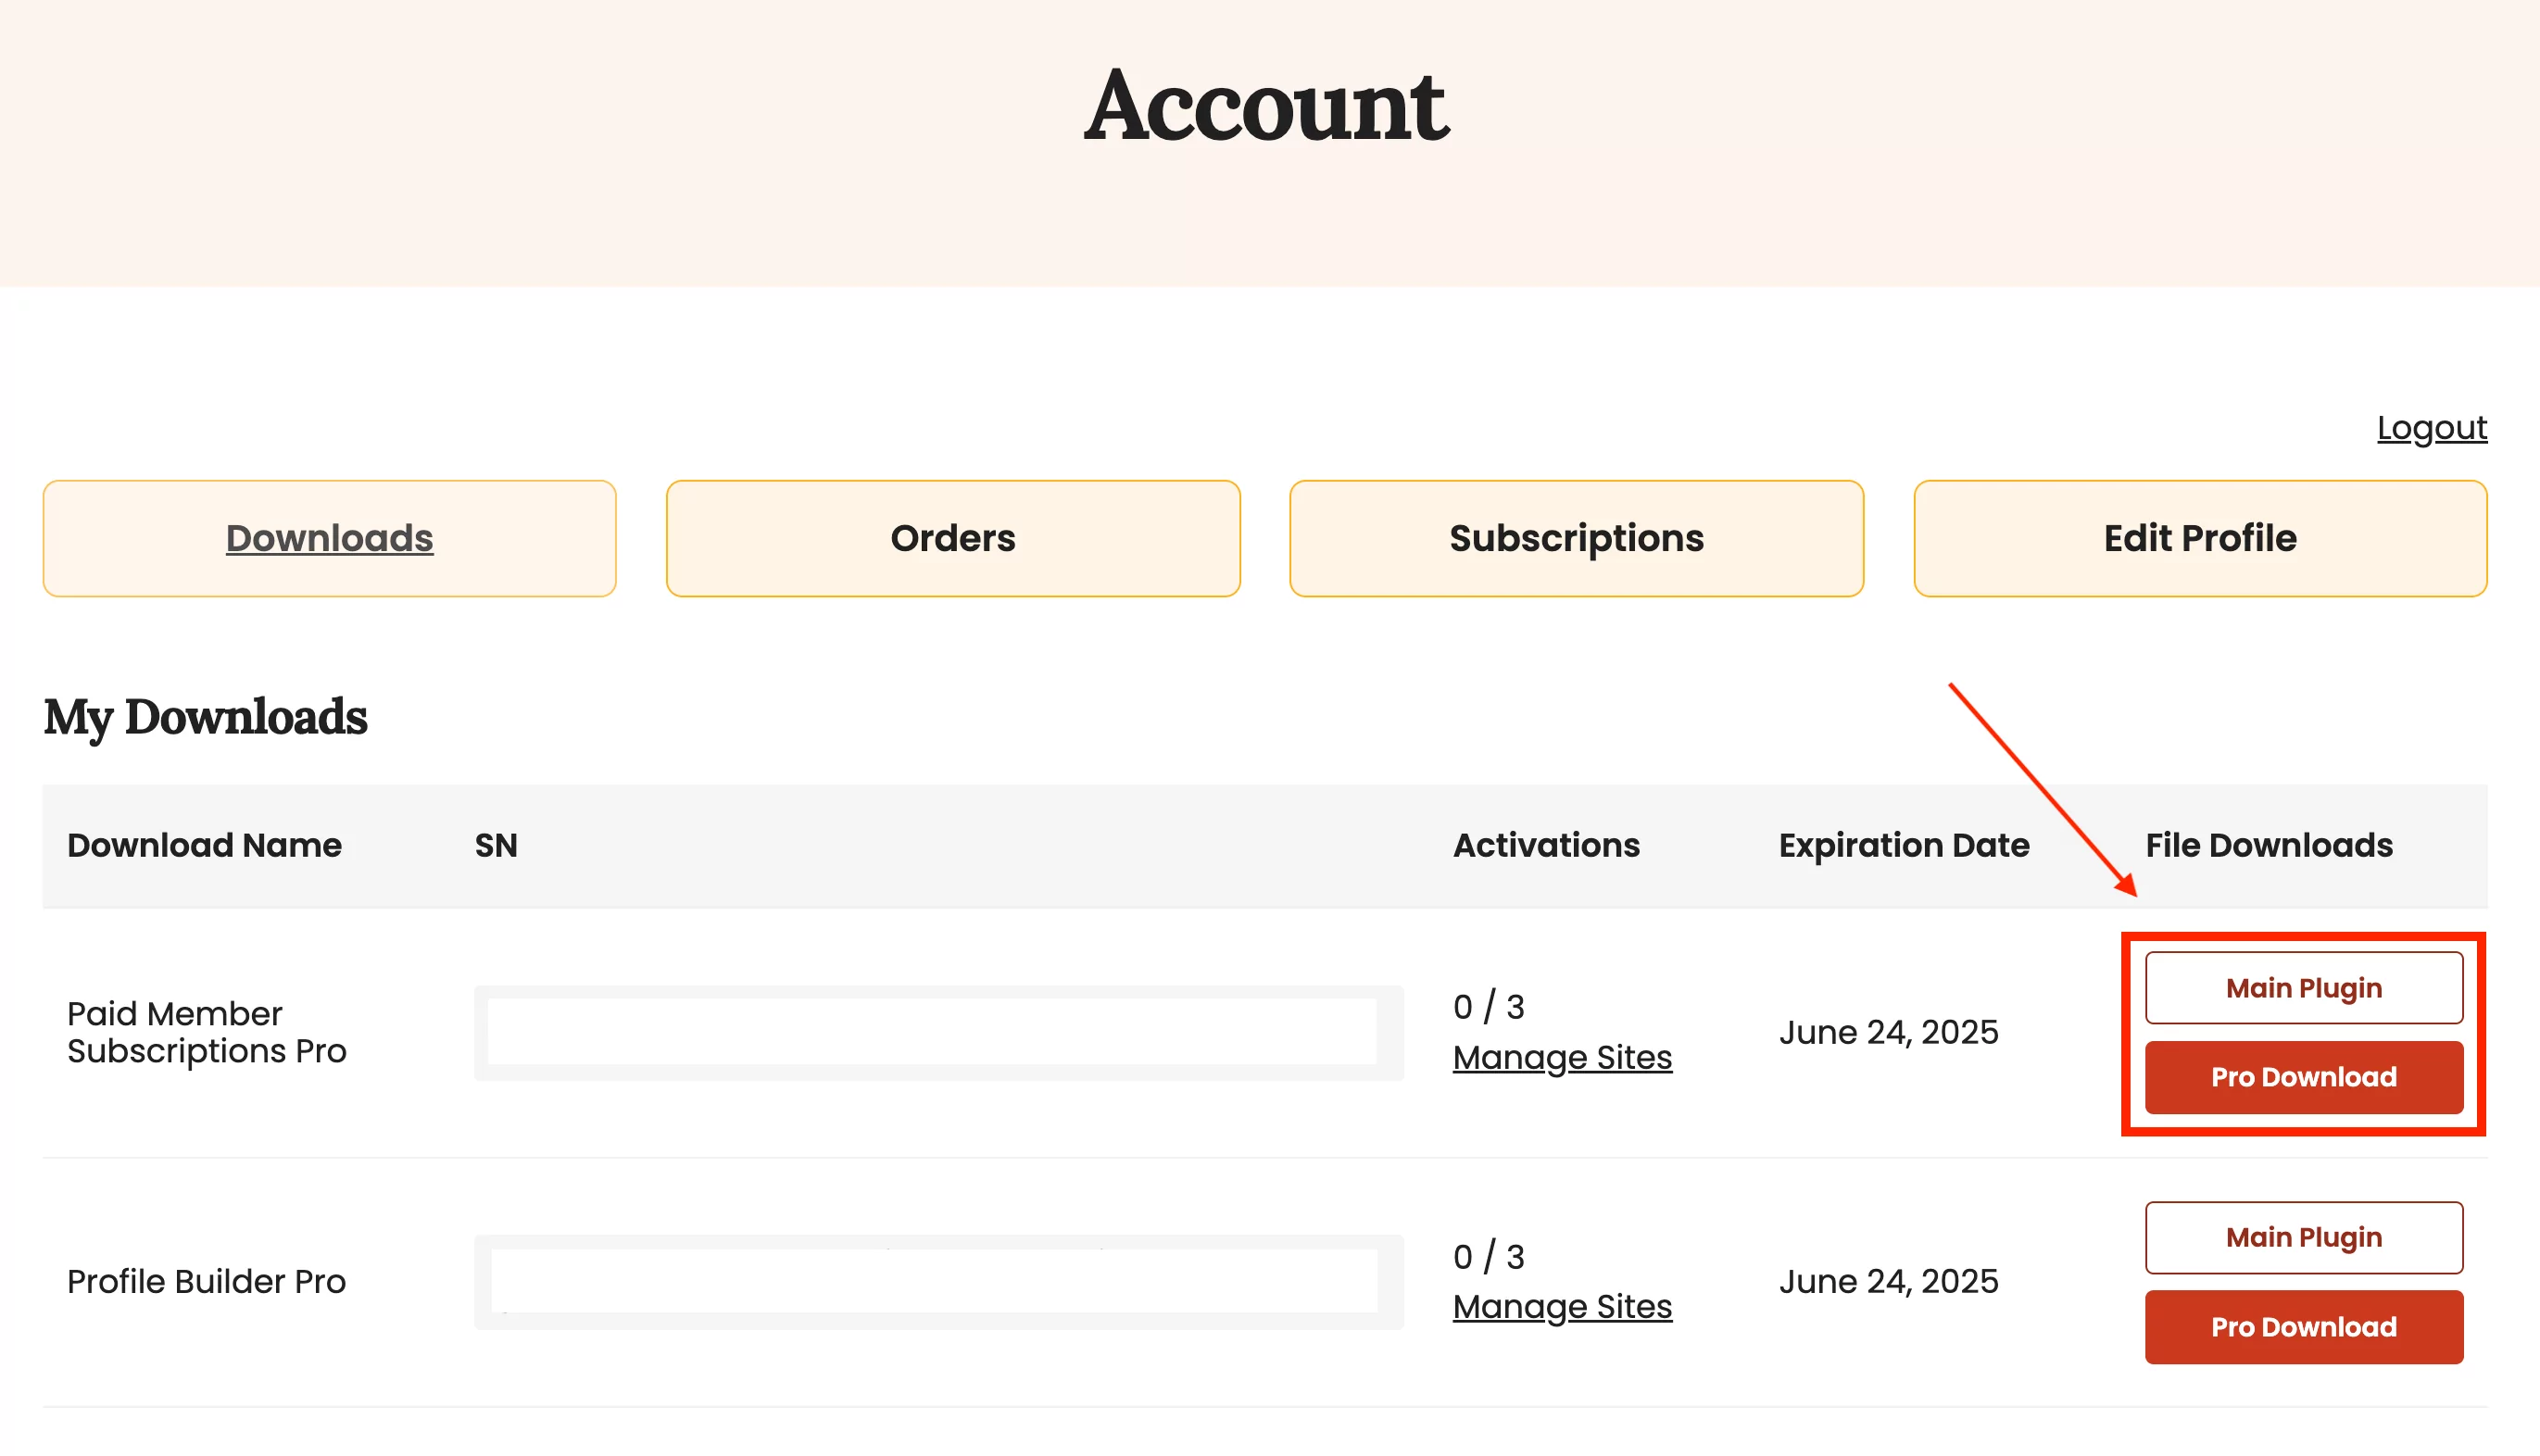
Task: Download Main Plugin for Paid Member Subscriptions
Action: pos(2303,988)
